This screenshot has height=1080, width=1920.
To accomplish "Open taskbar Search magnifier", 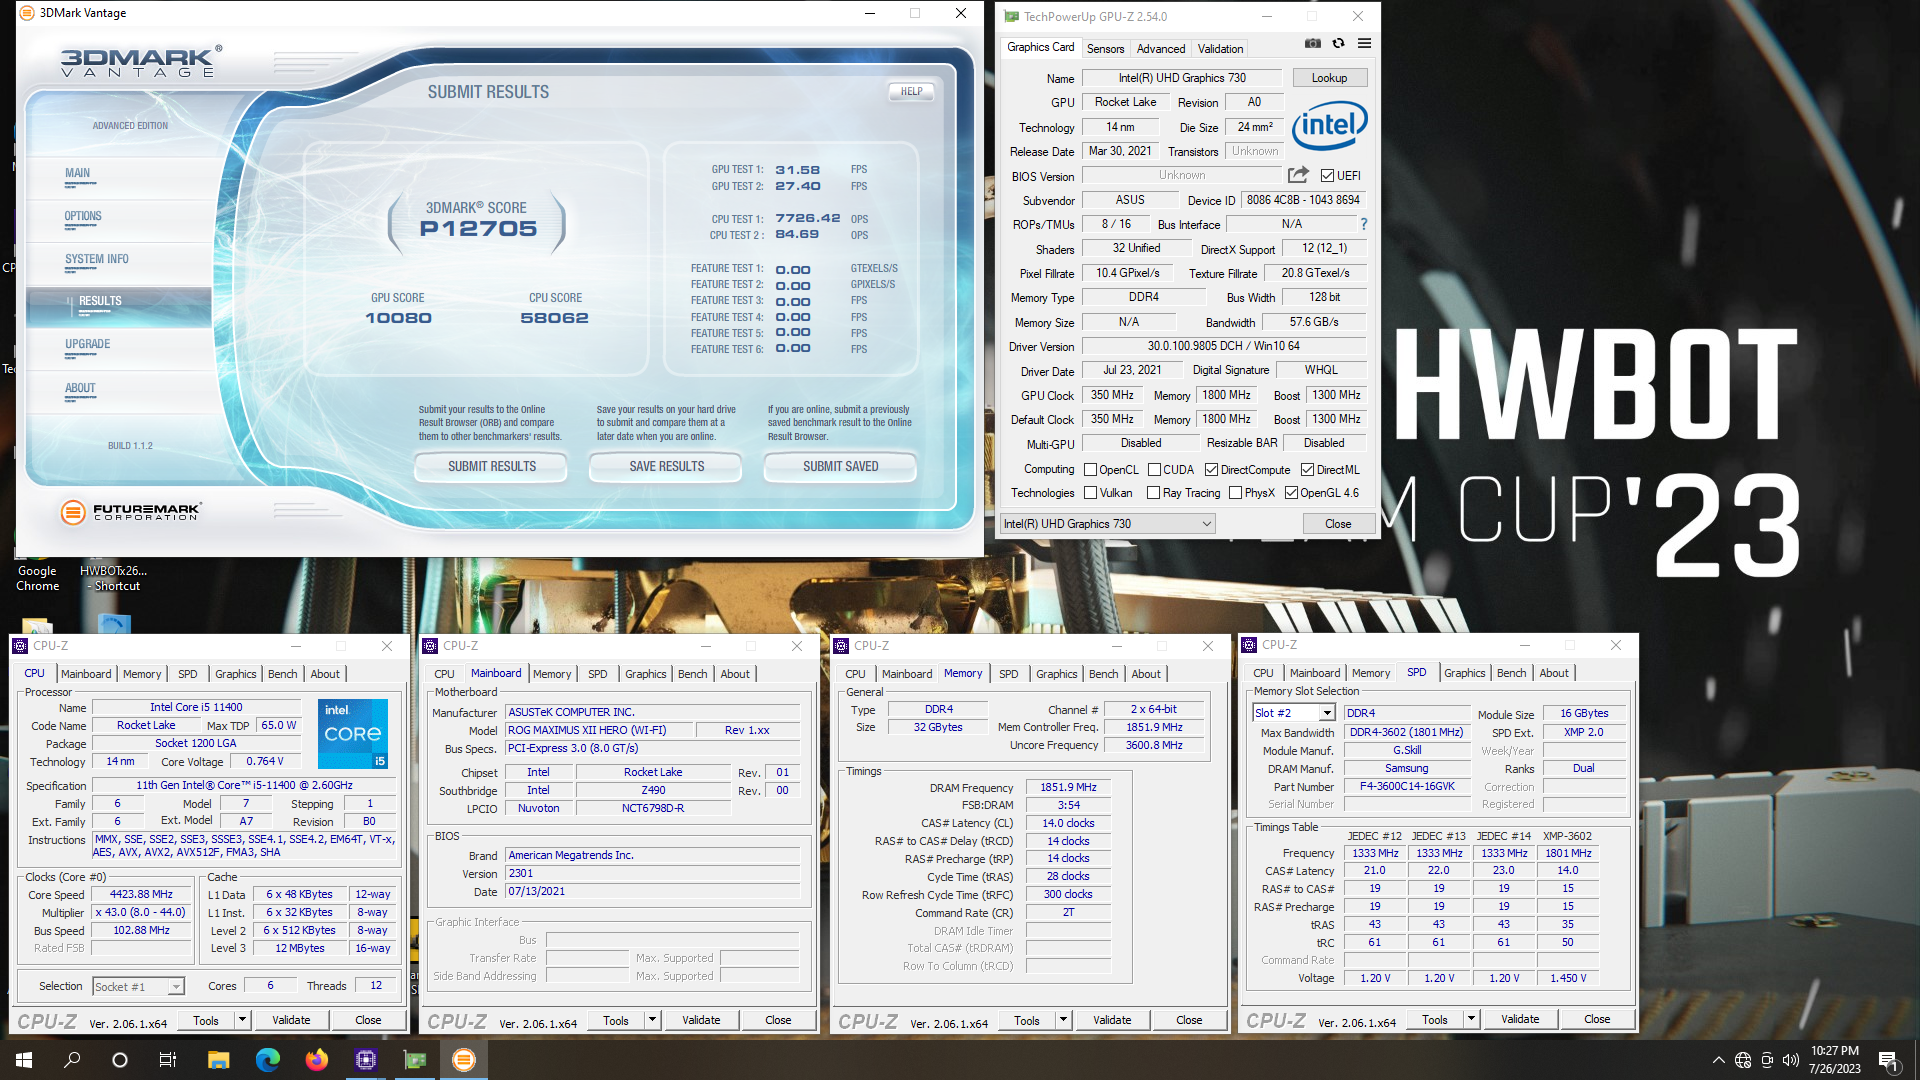I will [72, 1060].
